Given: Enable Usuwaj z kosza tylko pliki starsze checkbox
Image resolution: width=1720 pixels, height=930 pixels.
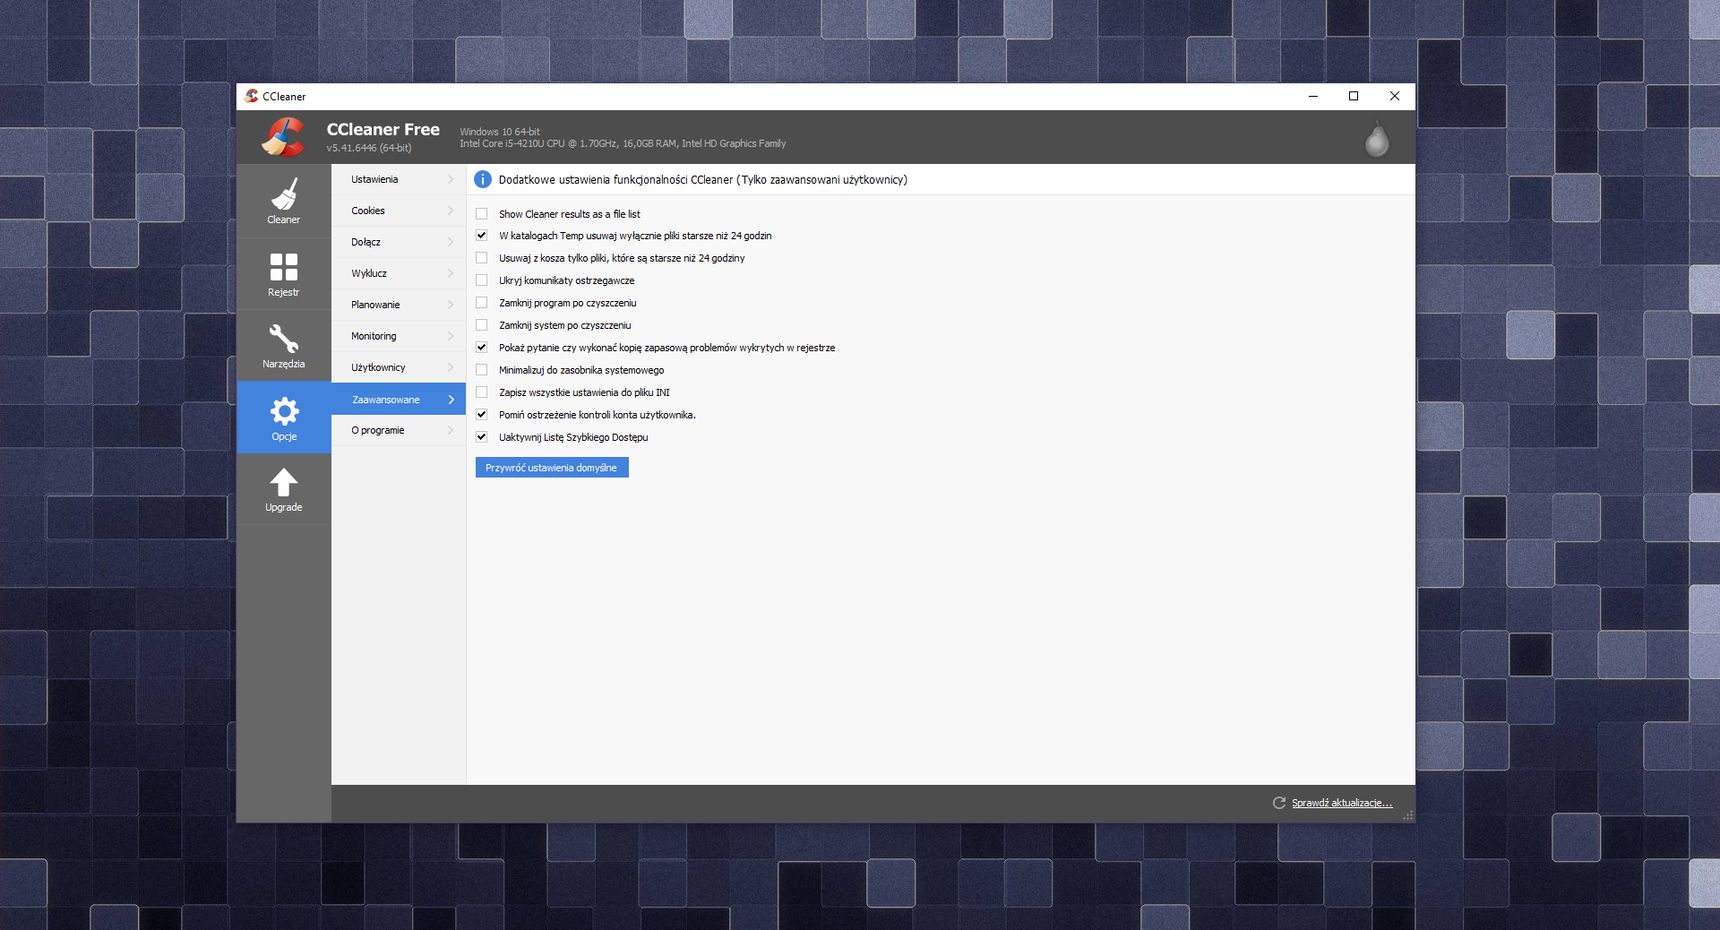Looking at the screenshot, I should click(x=482, y=258).
